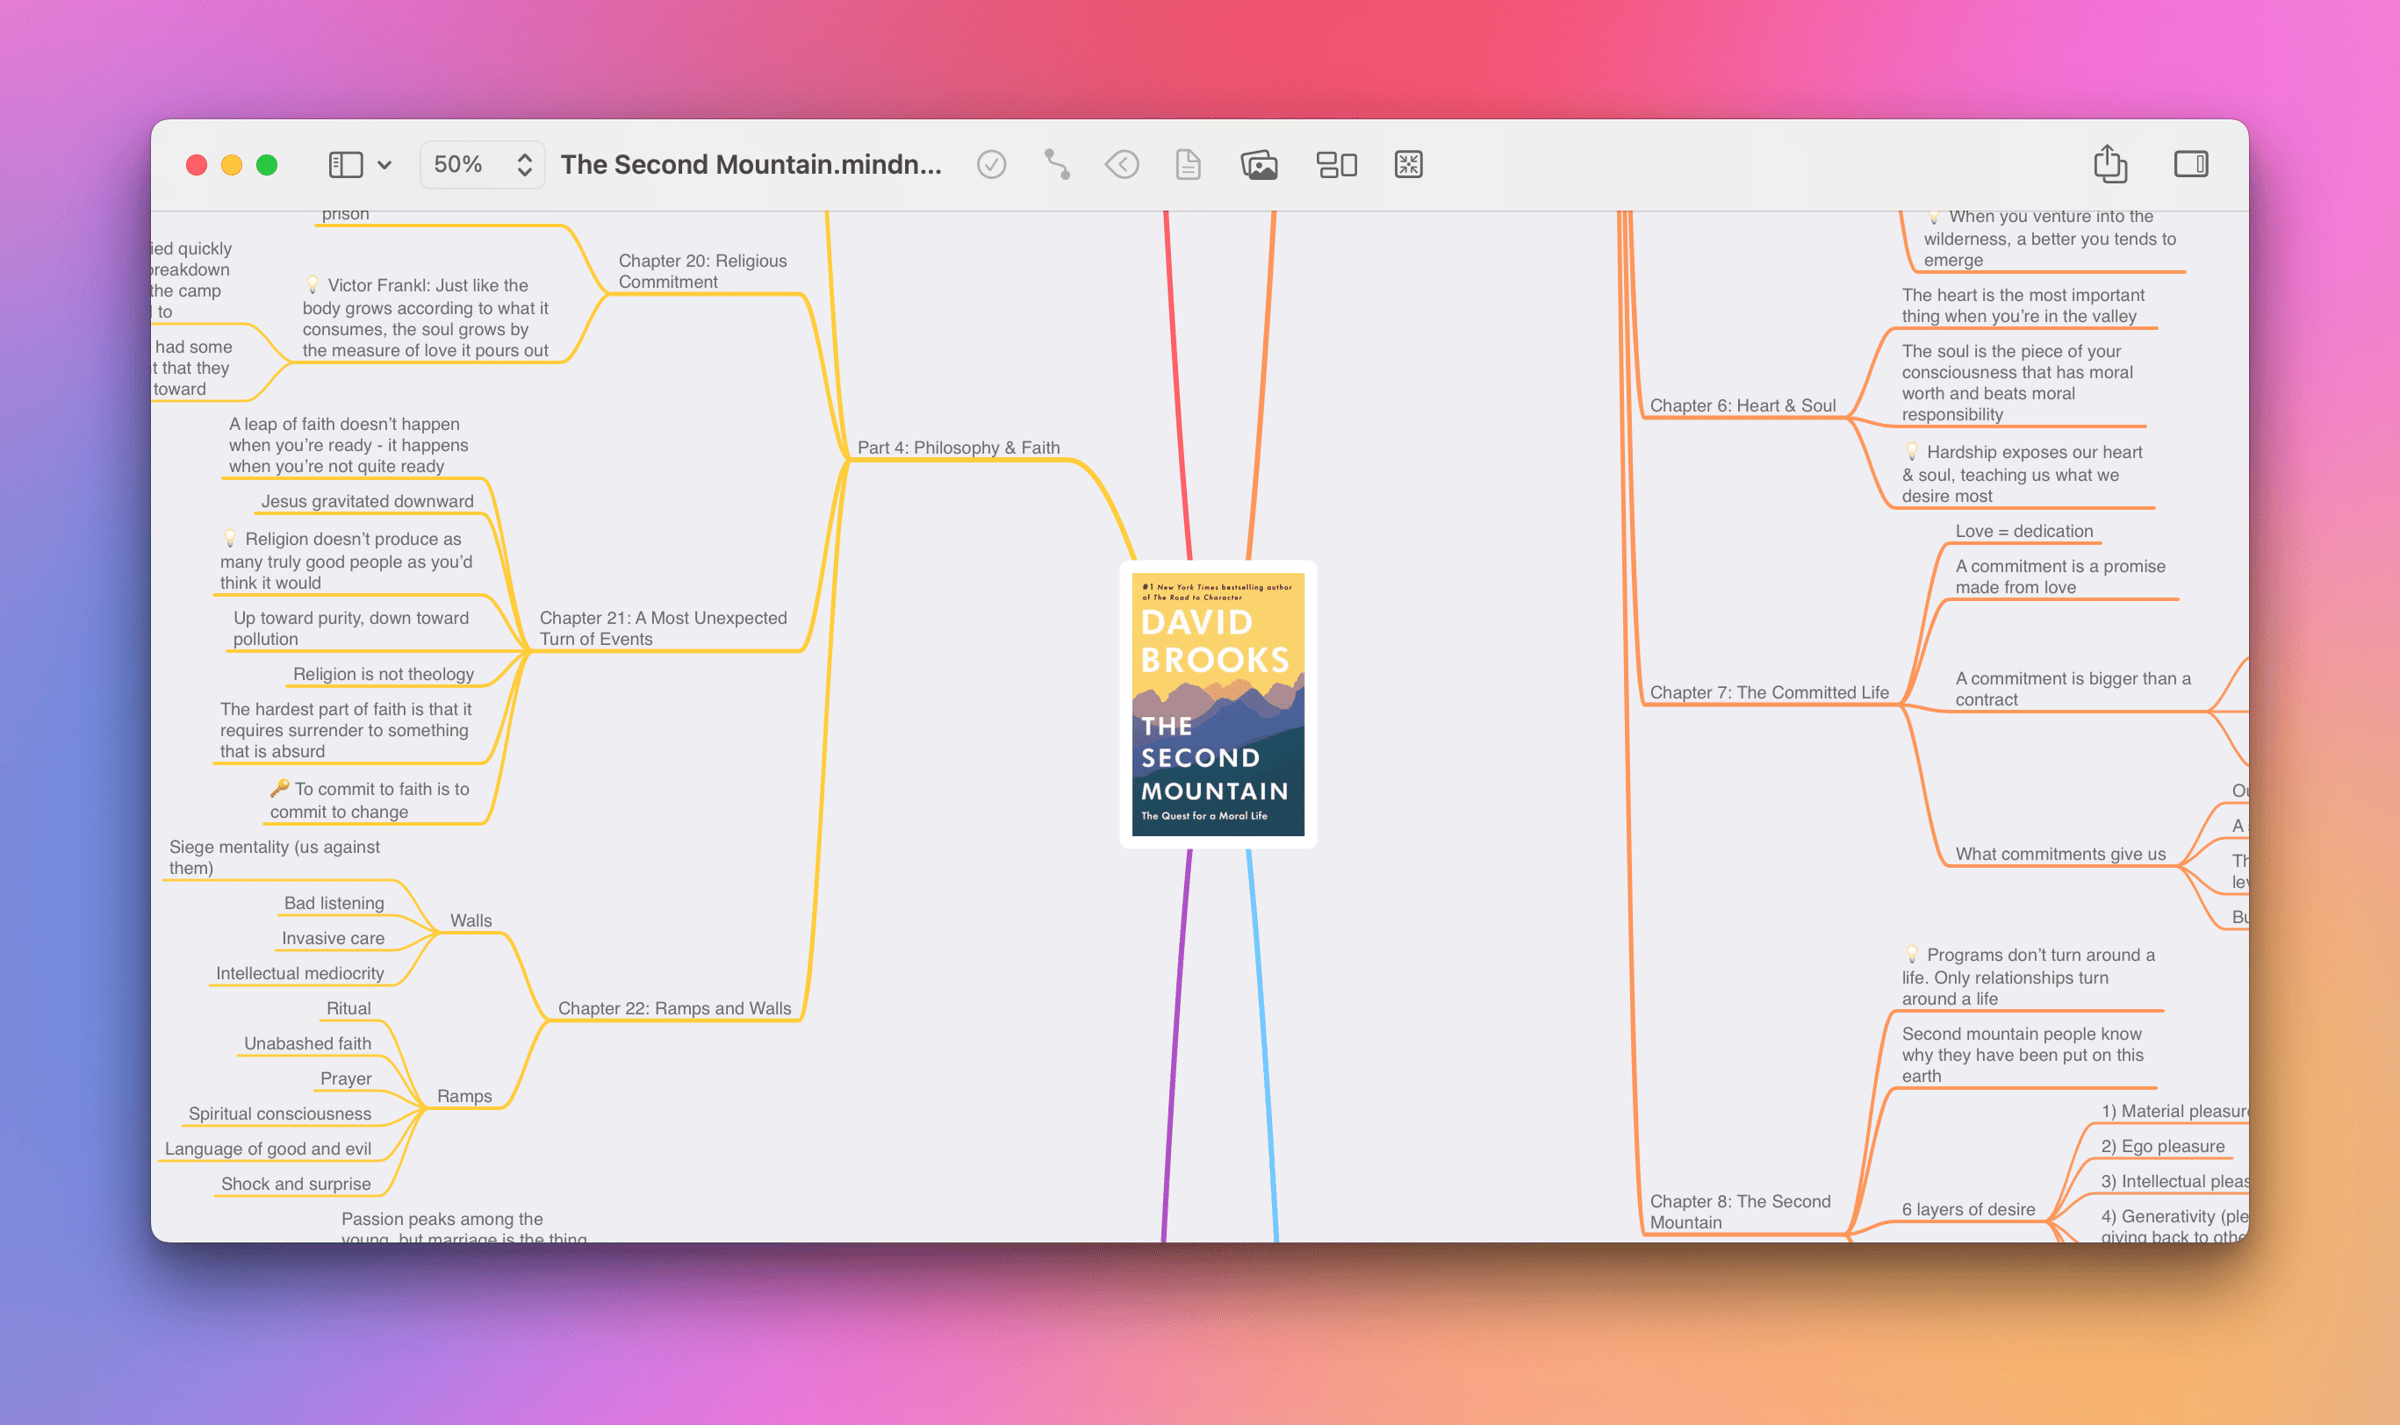Click lightbulb icon beside Victor Frankl
Screen dimensions: 2400x1425
pos(312,285)
